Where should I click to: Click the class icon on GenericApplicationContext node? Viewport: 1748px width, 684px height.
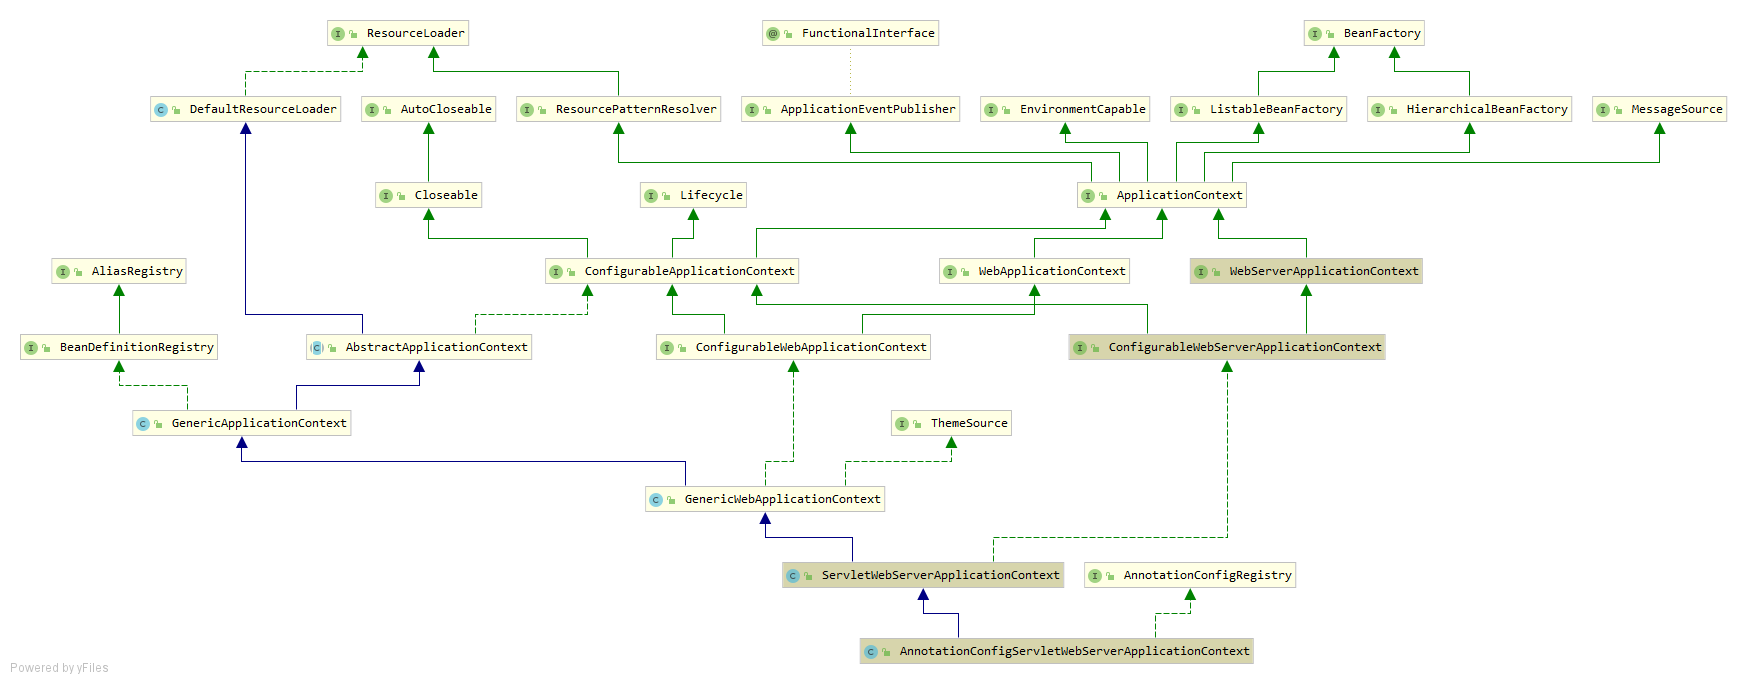(143, 424)
